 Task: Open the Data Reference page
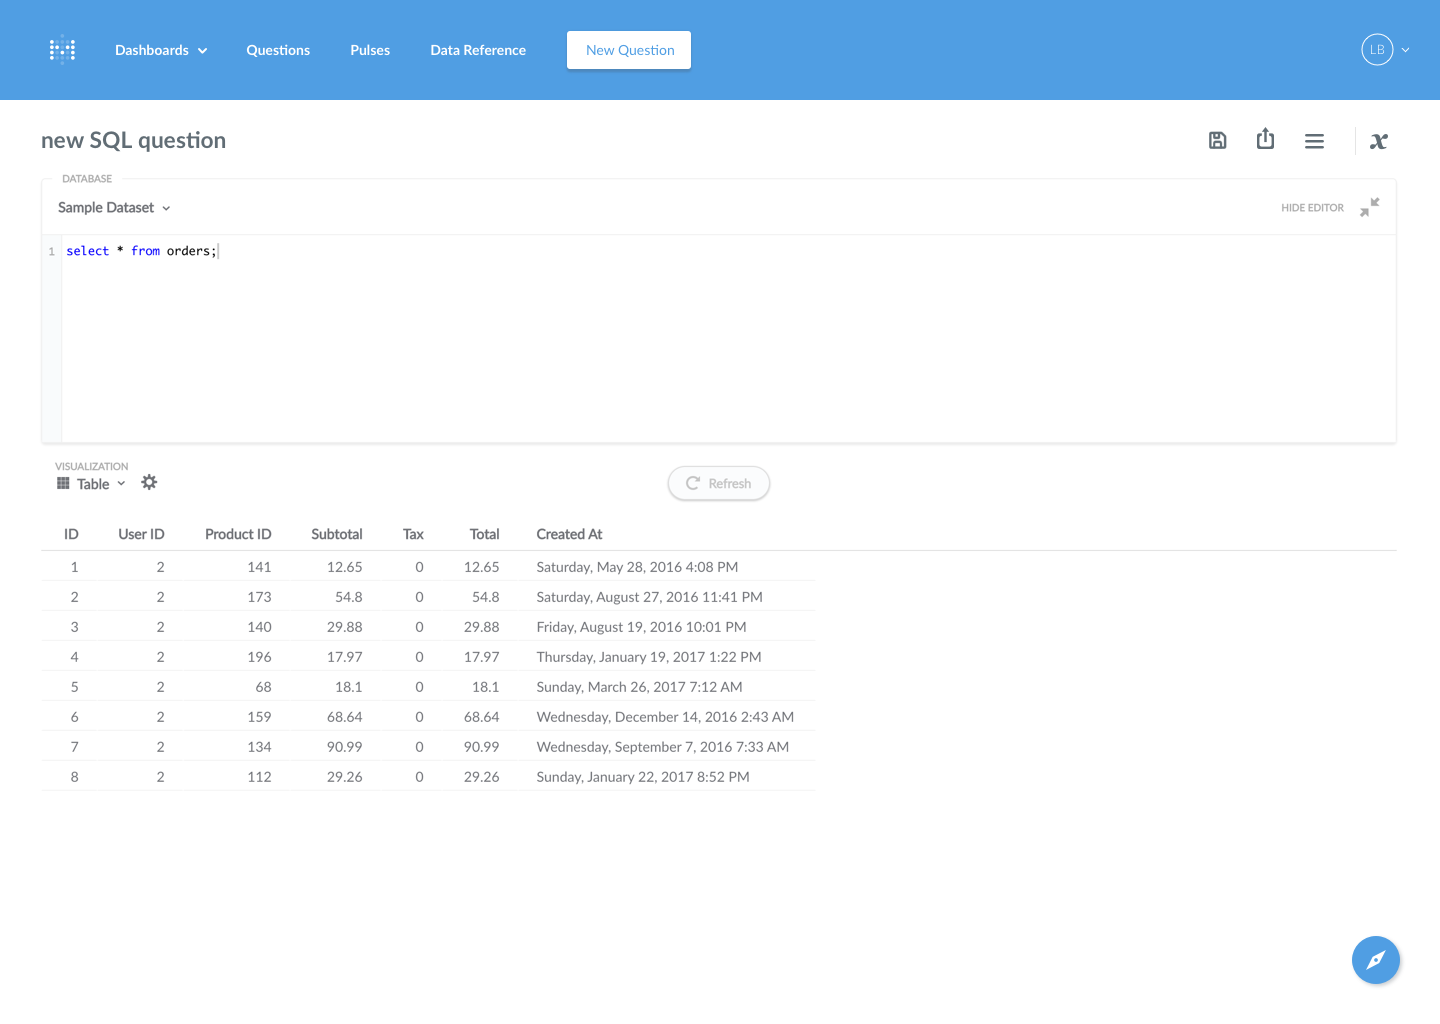pos(478,49)
